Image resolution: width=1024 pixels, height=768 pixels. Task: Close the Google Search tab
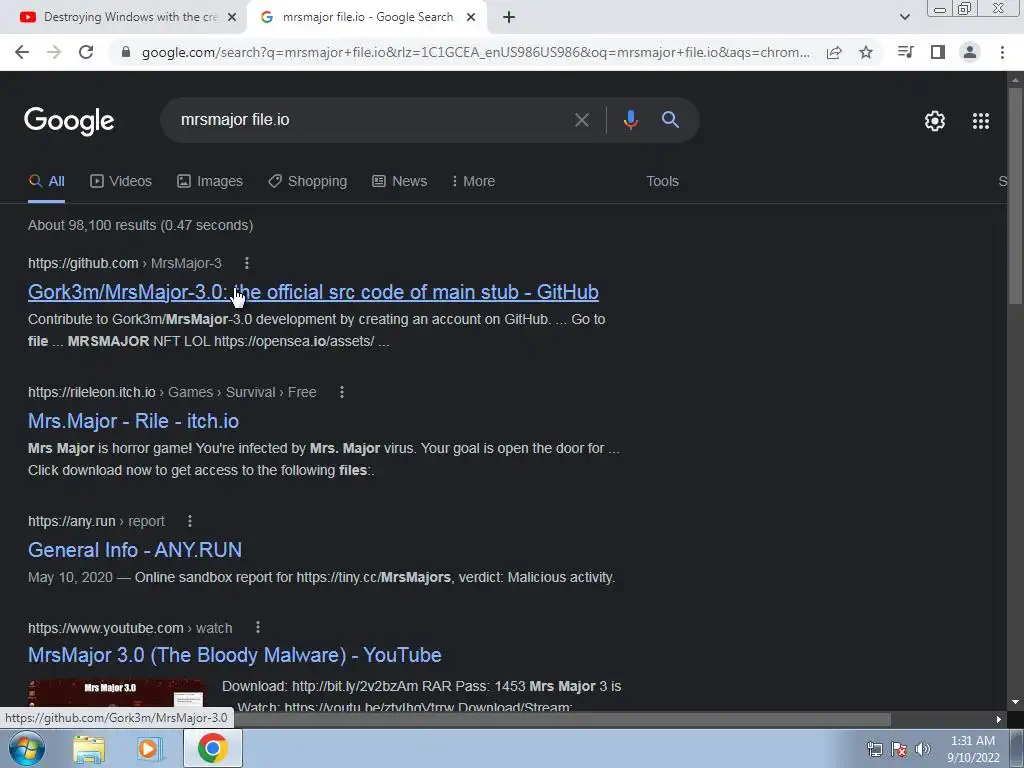click(x=471, y=17)
